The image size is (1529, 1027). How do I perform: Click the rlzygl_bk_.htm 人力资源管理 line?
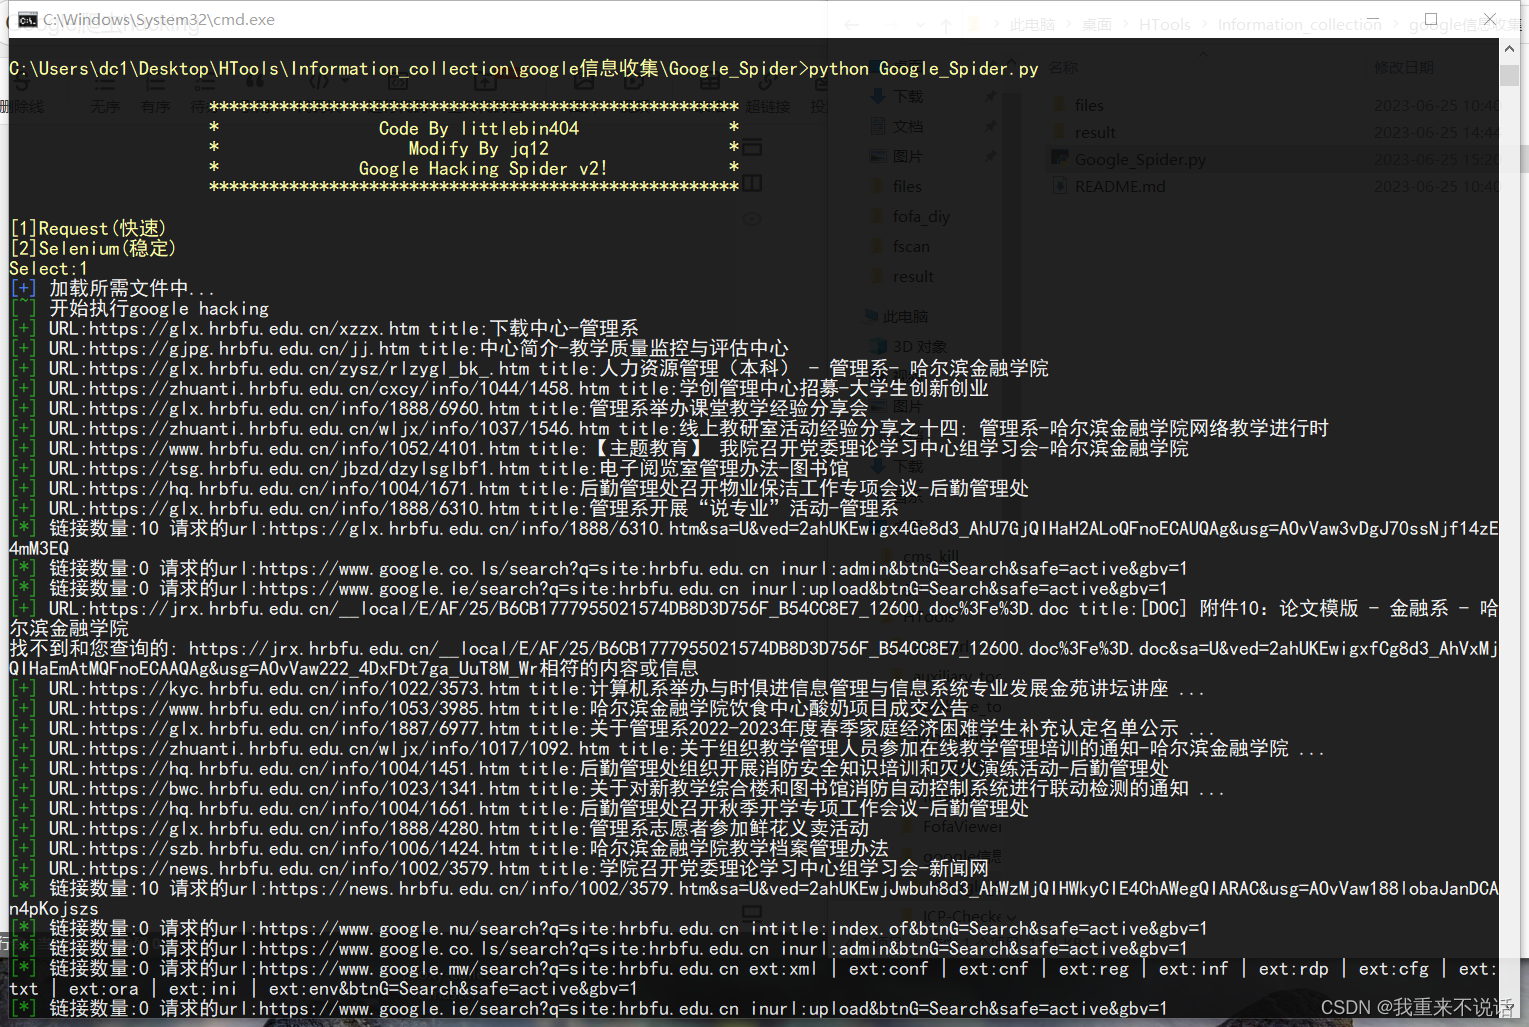point(529,368)
